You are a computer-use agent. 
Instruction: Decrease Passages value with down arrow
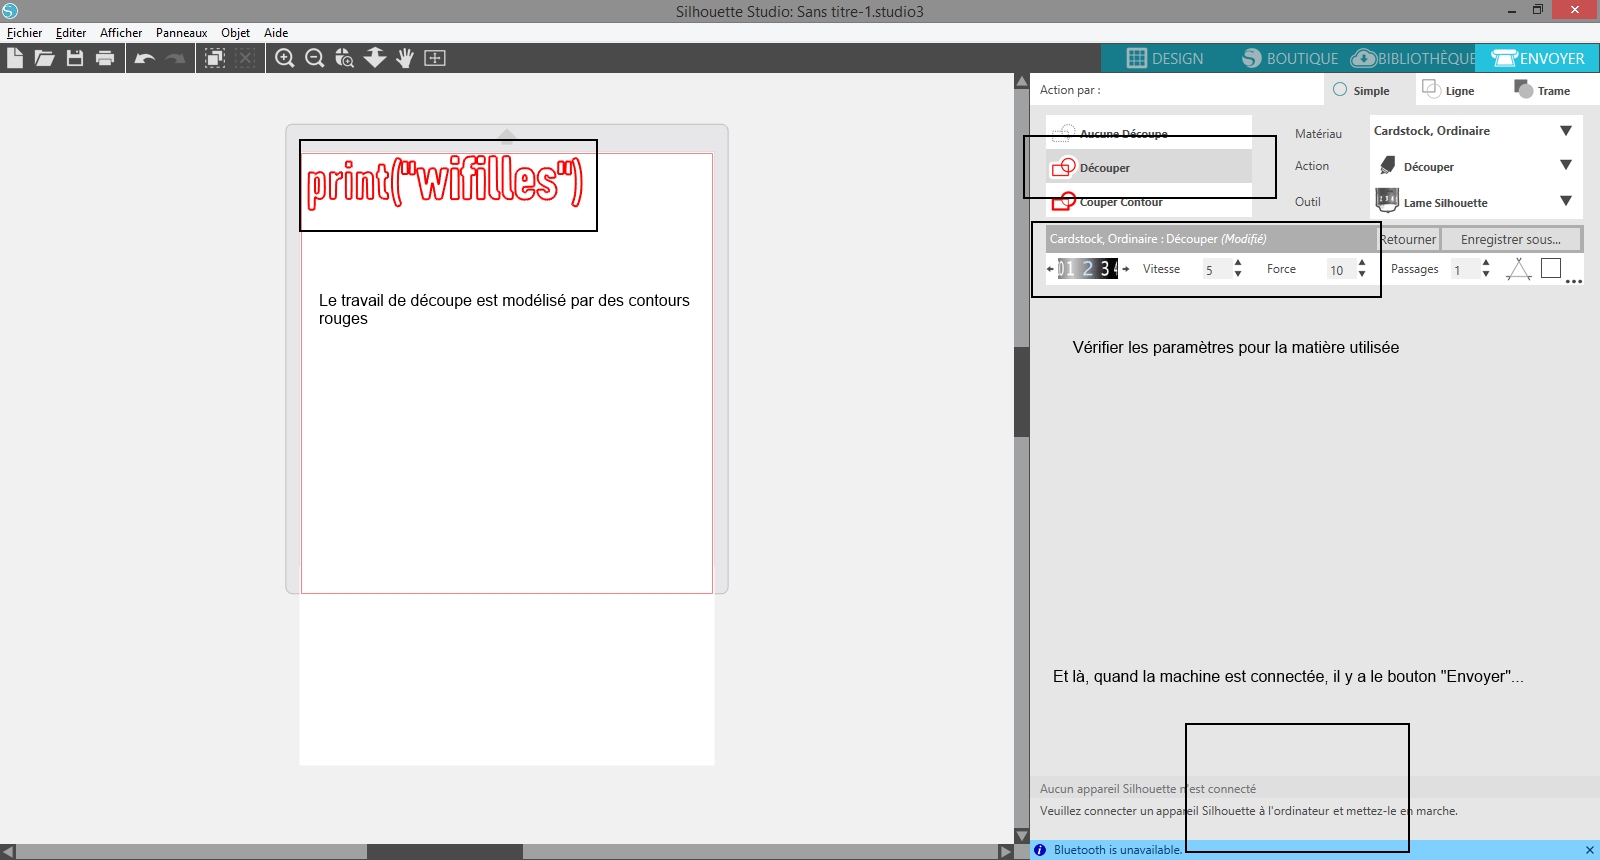click(1486, 274)
